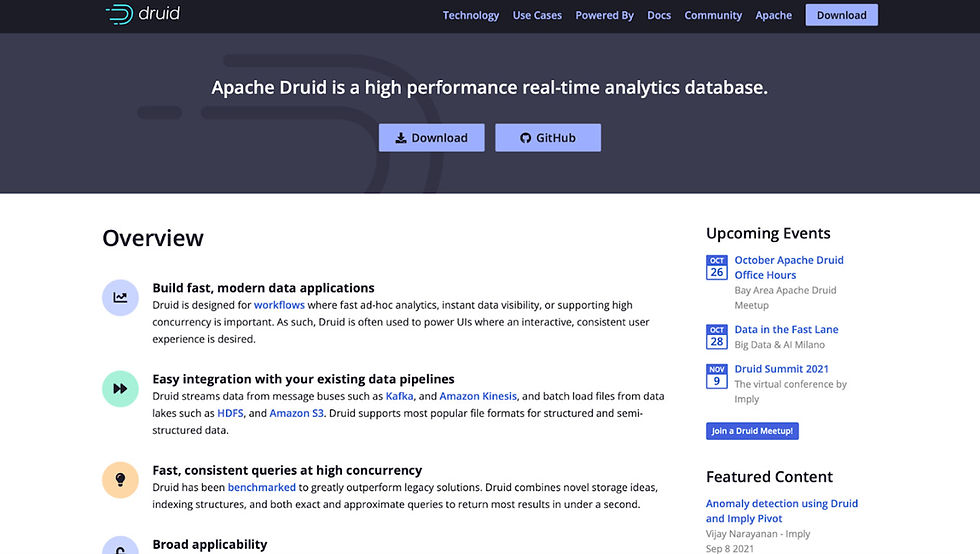Go to the Powered By page

tap(604, 15)
